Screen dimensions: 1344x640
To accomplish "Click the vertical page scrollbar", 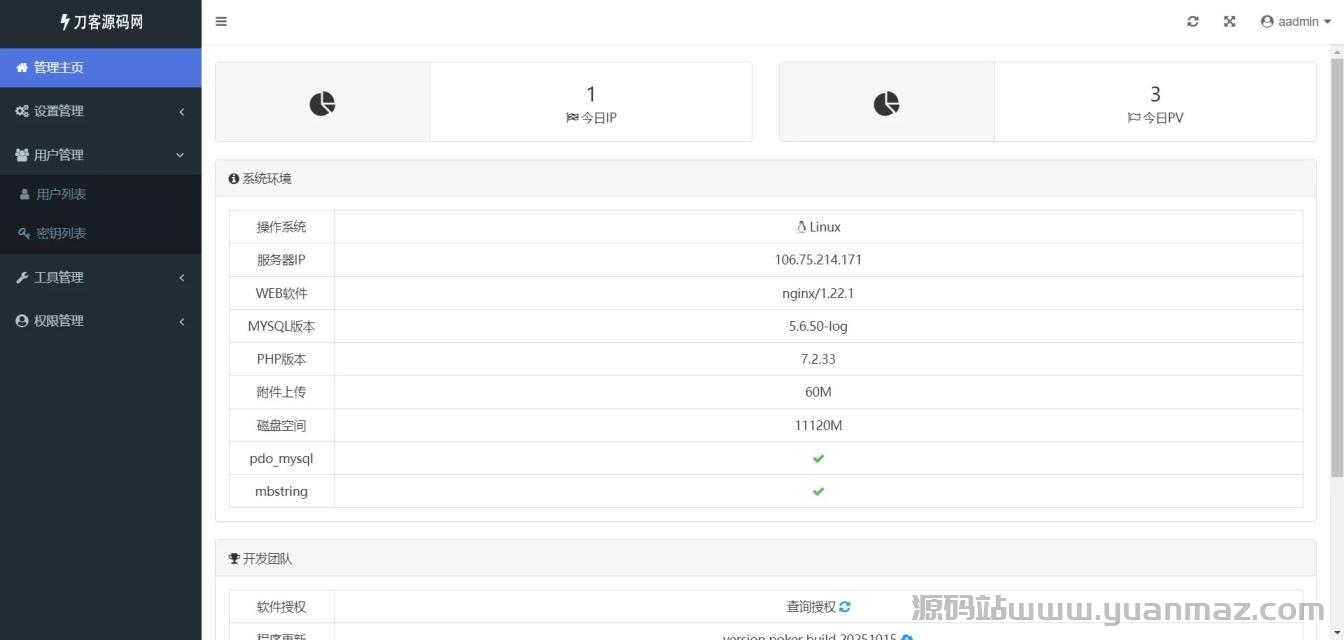I will (1337, 268).
